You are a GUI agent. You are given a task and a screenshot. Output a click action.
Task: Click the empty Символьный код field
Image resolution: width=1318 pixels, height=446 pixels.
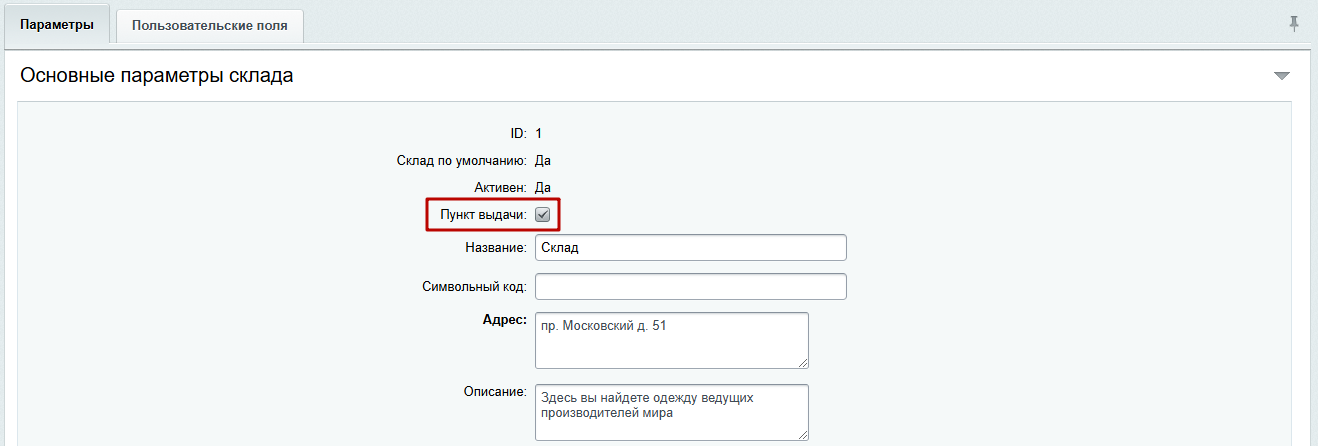click(x=691, y=286)
